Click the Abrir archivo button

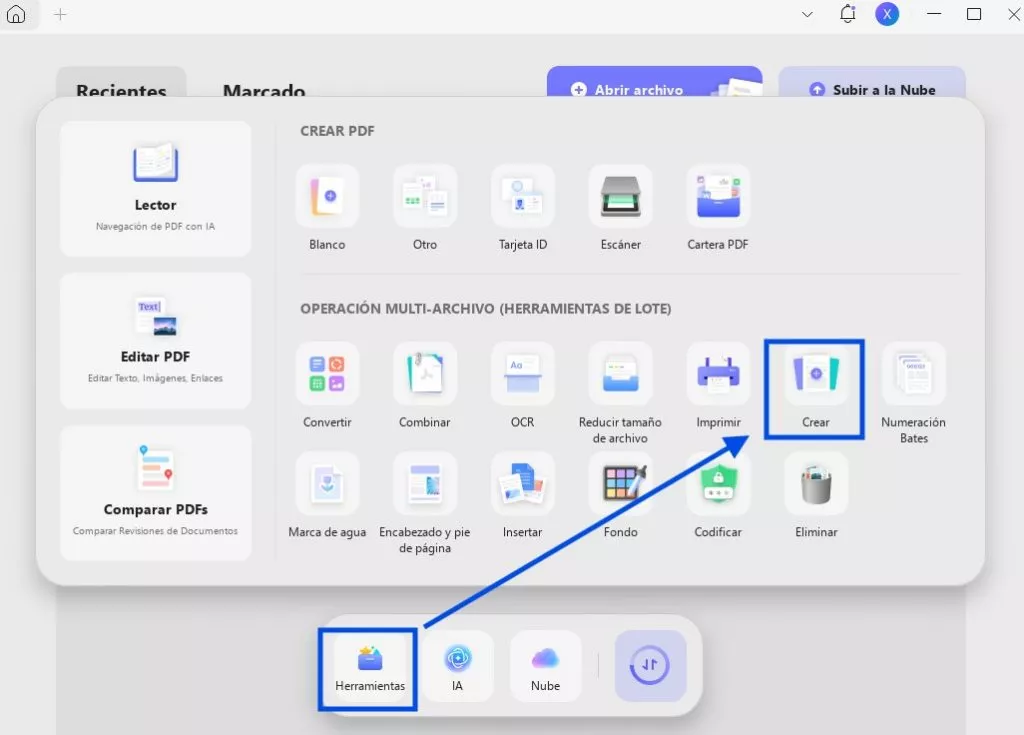click(654, 84)
